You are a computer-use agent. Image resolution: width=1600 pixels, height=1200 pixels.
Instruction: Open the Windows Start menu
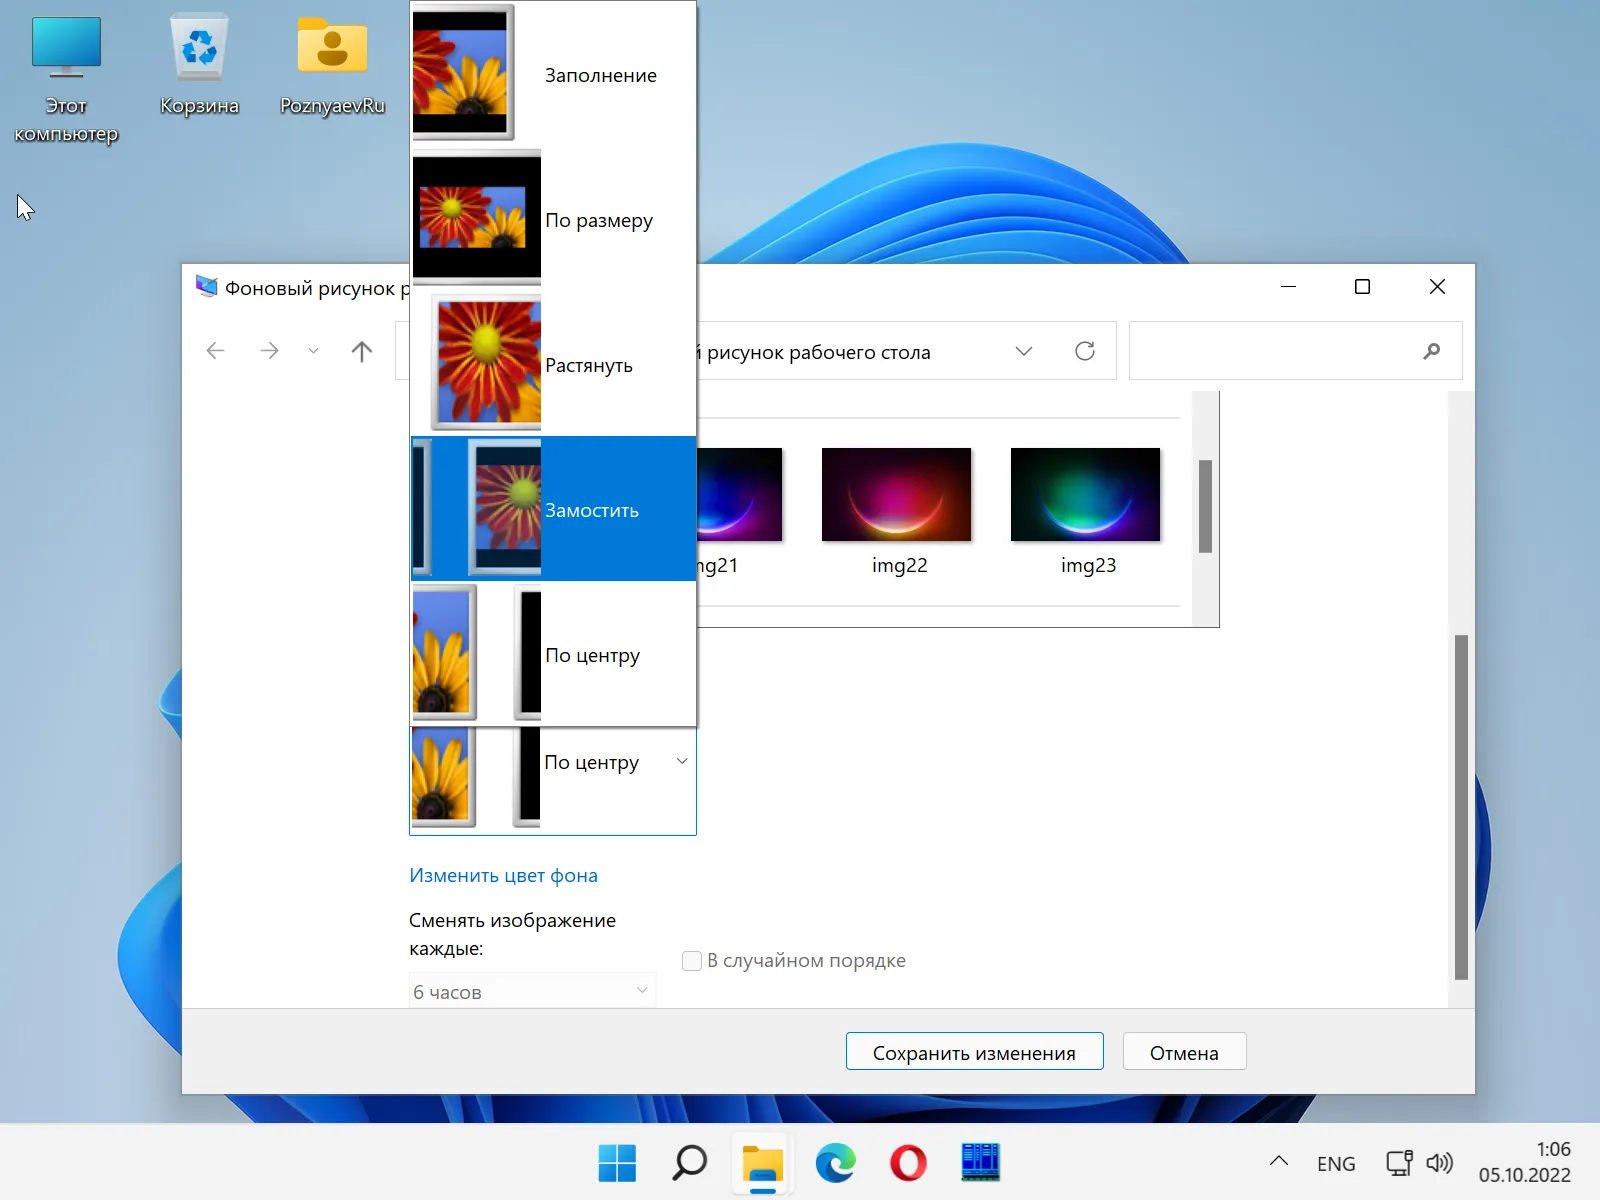(x=617, y=1163)
